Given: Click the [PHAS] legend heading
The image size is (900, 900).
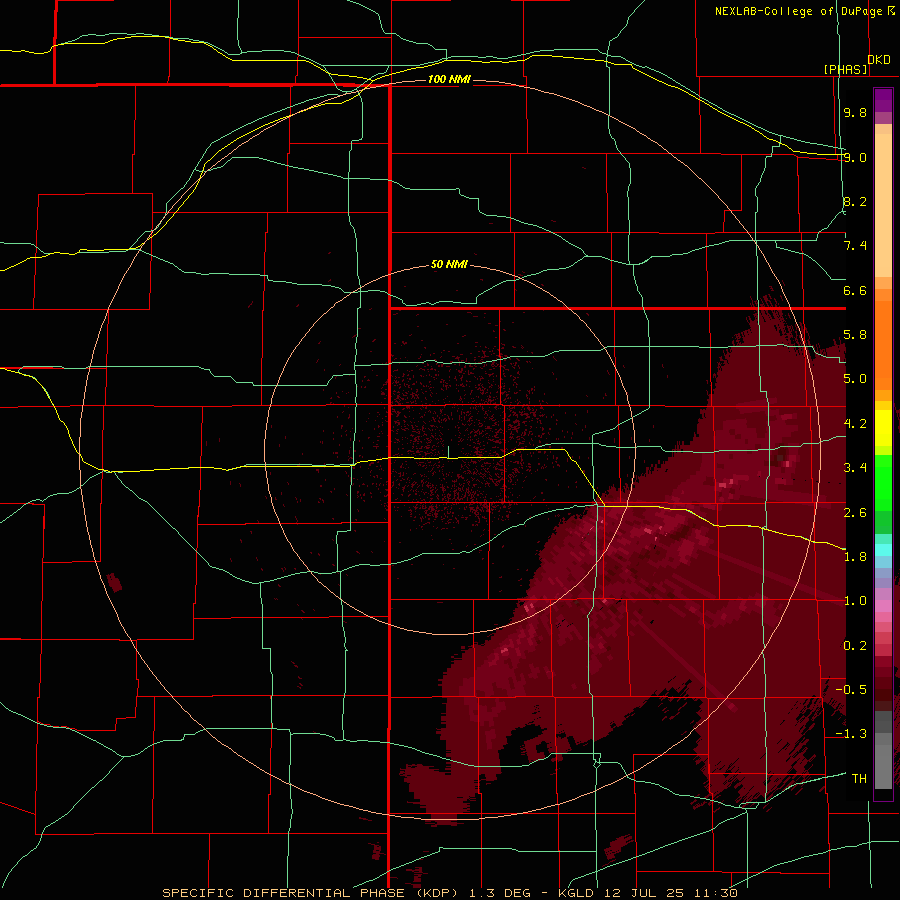Looking at the screenshot, I should point(845,69).
